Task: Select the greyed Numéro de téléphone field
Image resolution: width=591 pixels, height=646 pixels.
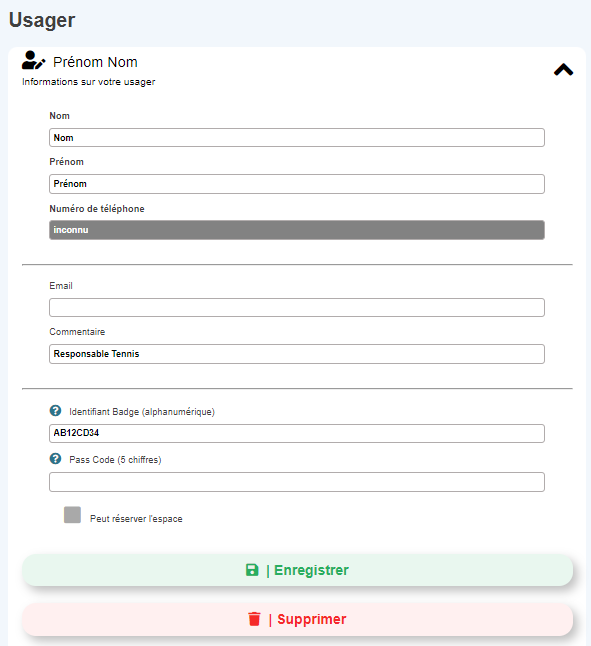Action: pos(297,230)
